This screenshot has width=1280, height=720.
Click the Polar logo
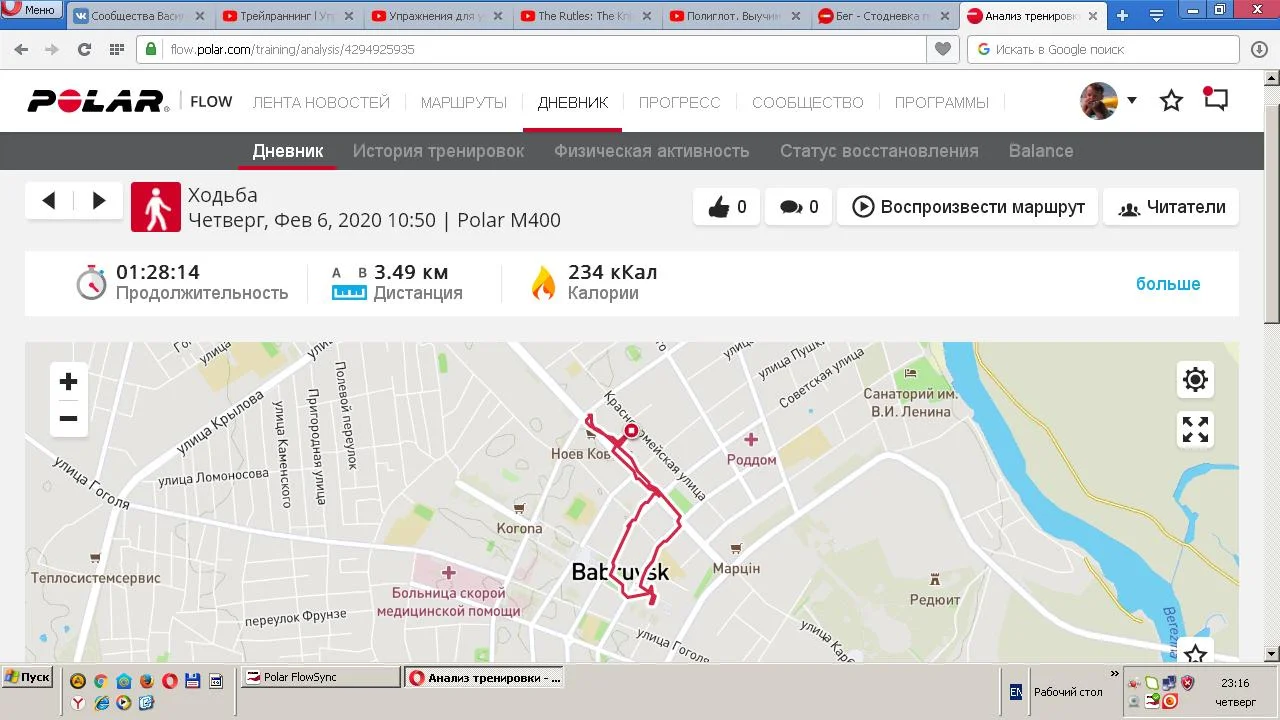click(98, 101)
